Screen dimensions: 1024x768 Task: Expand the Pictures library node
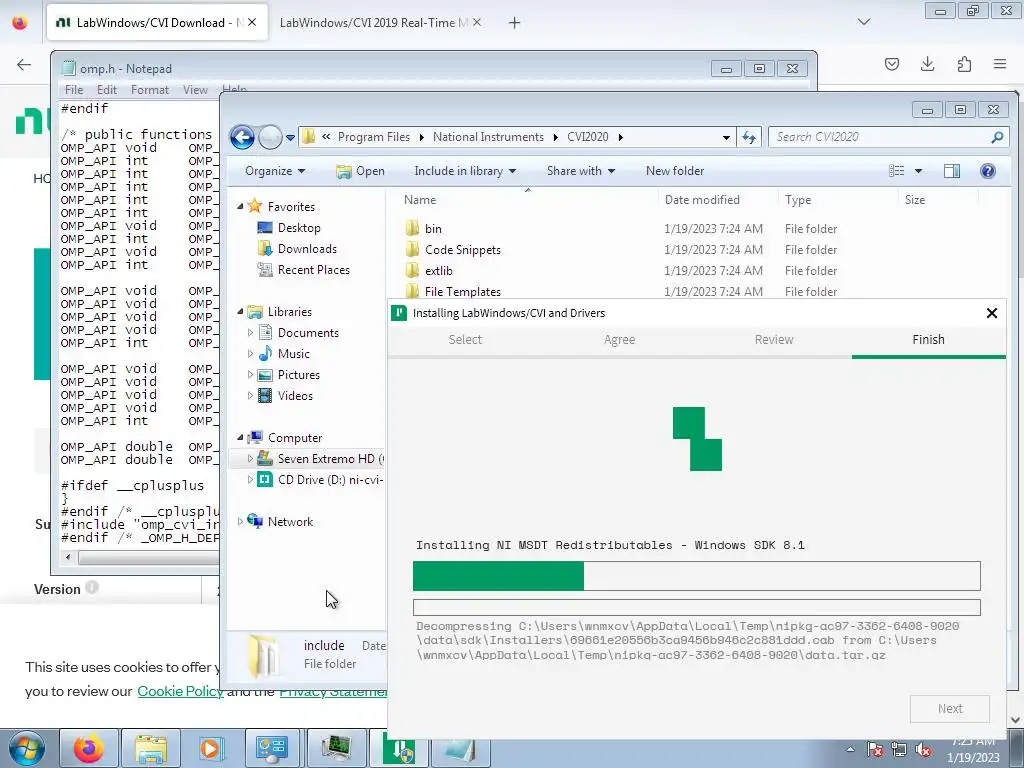click(x=250, y=375)
